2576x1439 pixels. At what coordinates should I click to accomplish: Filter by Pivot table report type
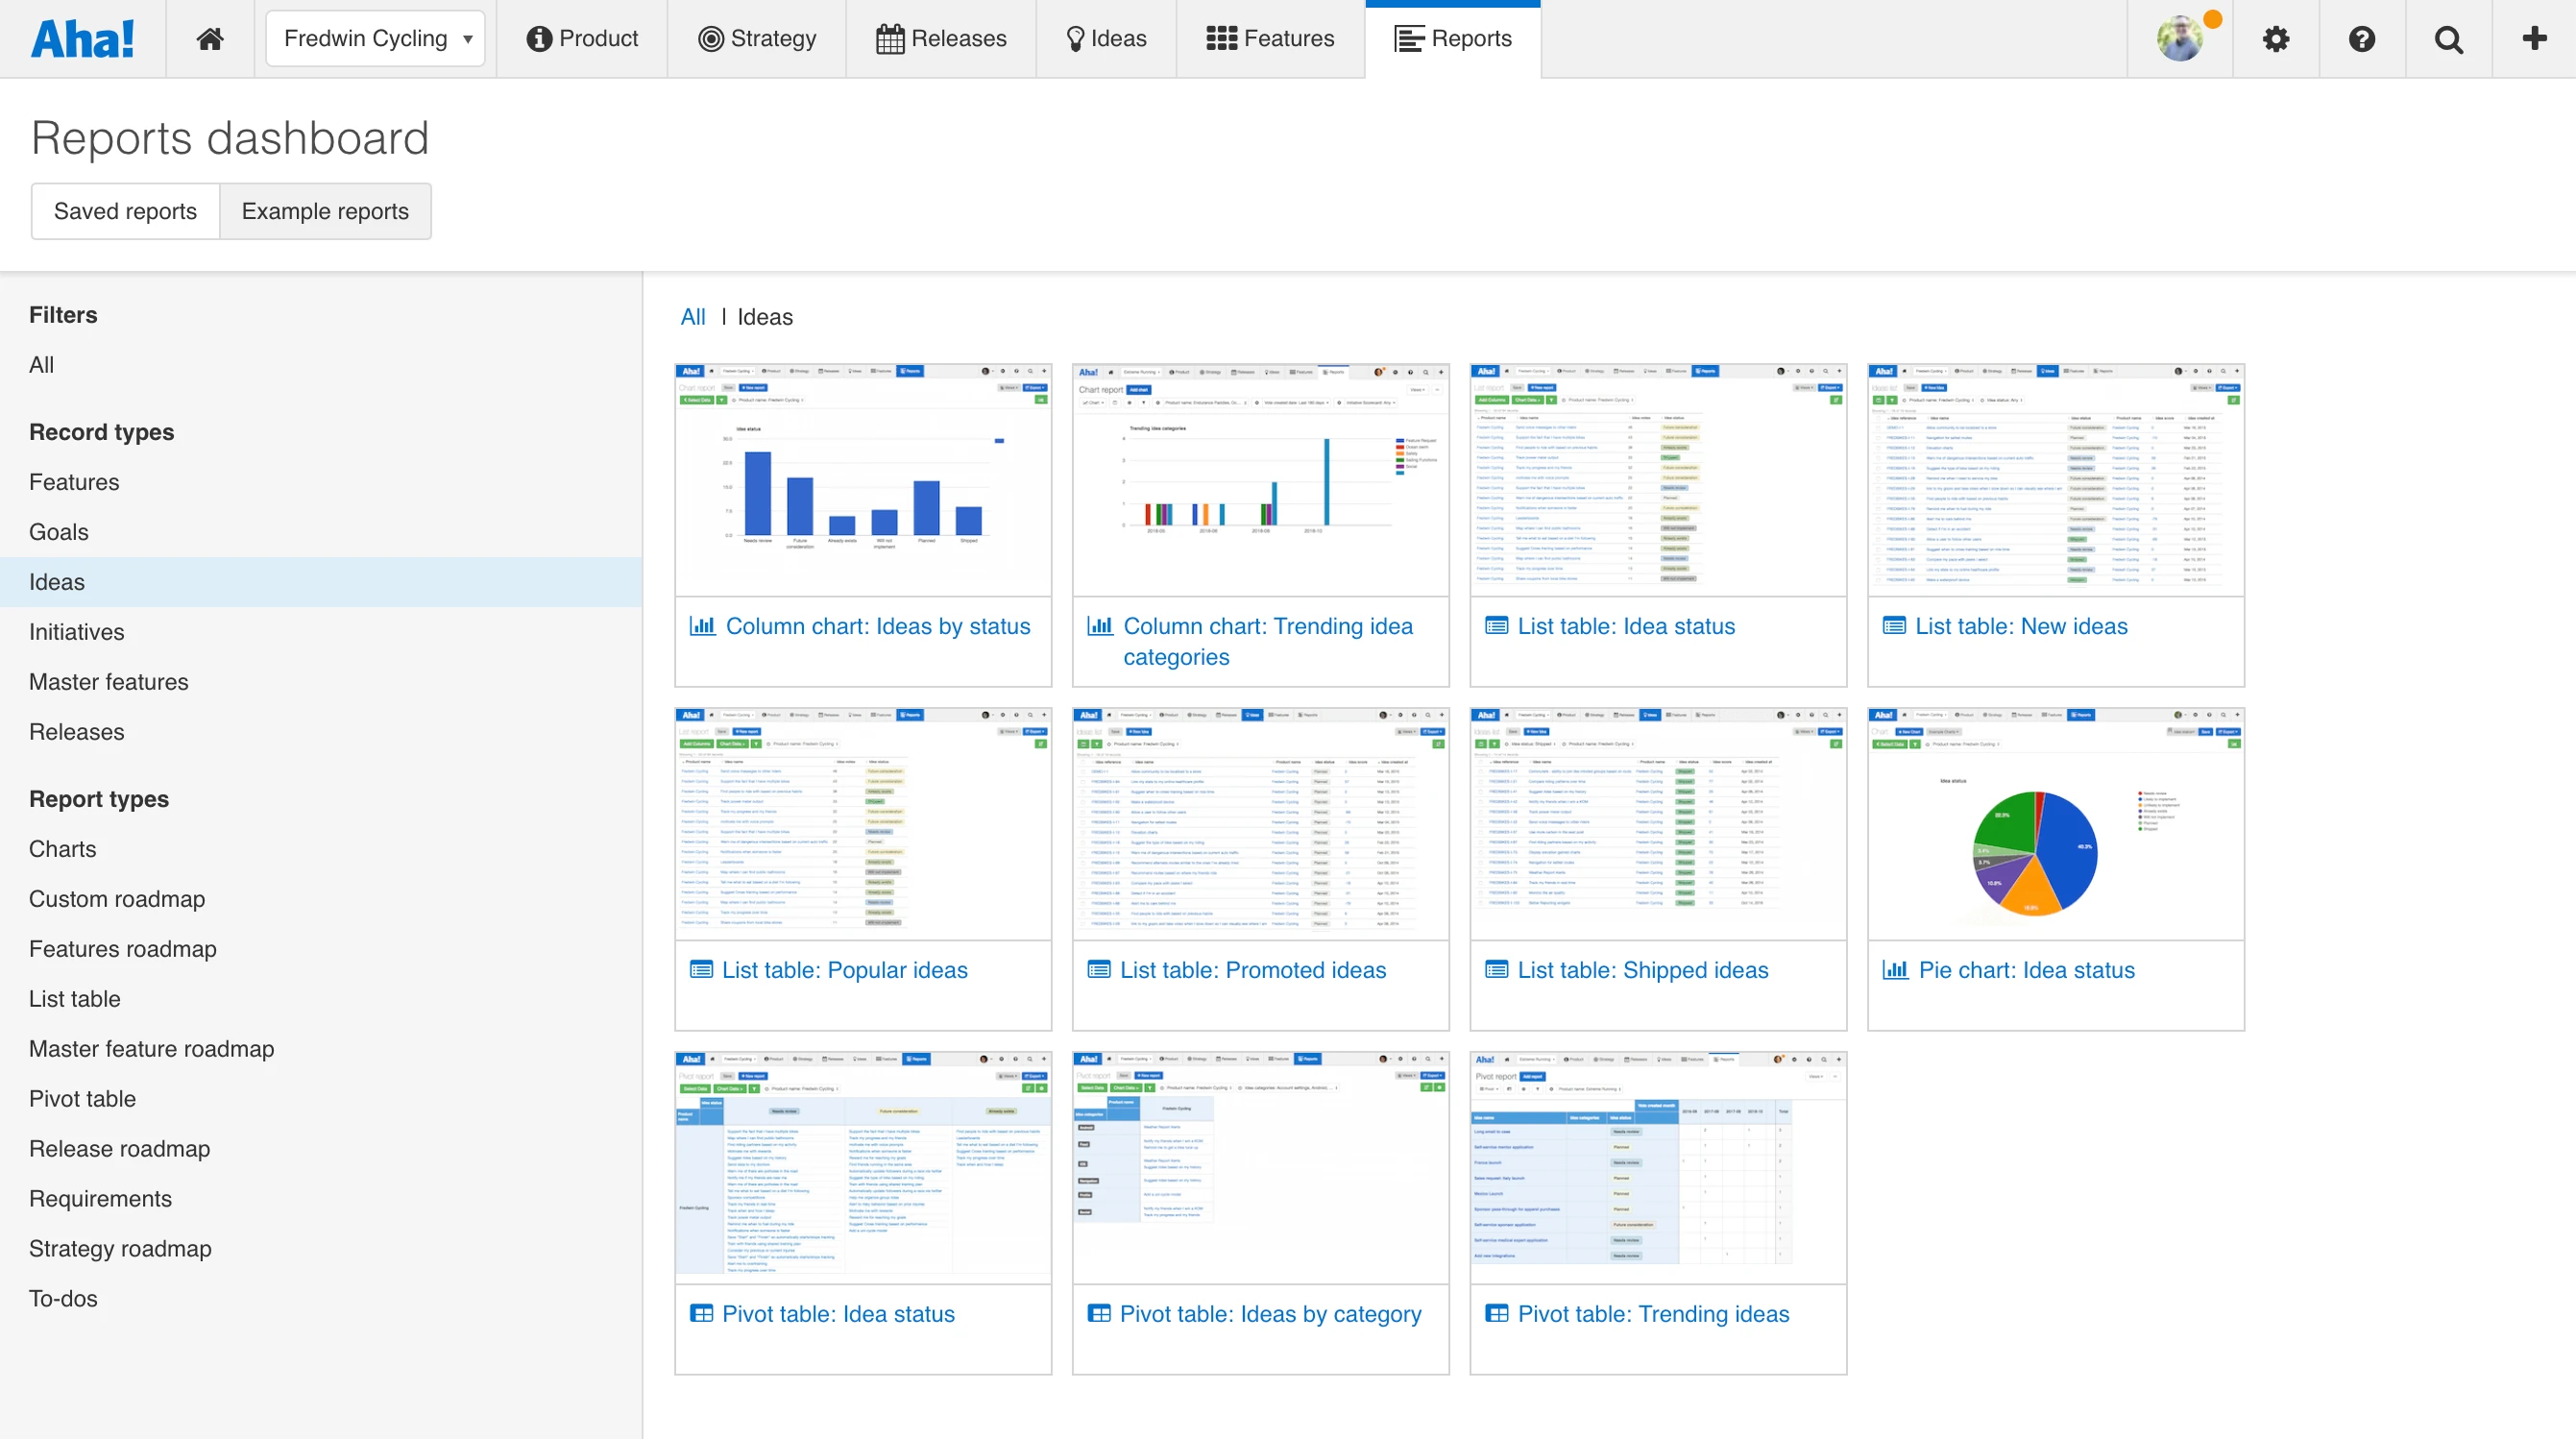click(82, 1098)
